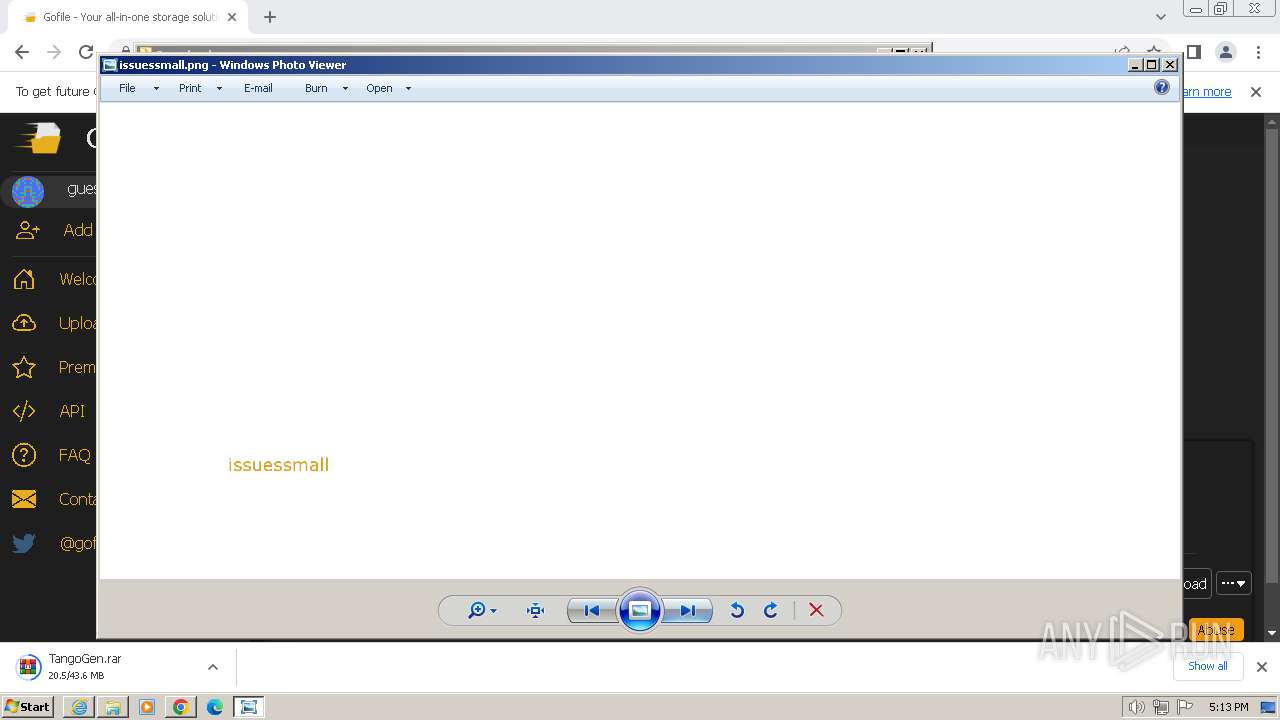Viewport: 1280px width, 720px height.
Task: Open the Chrome three-dot menu
Action: pyautogui.click(x=1260, y=52)
